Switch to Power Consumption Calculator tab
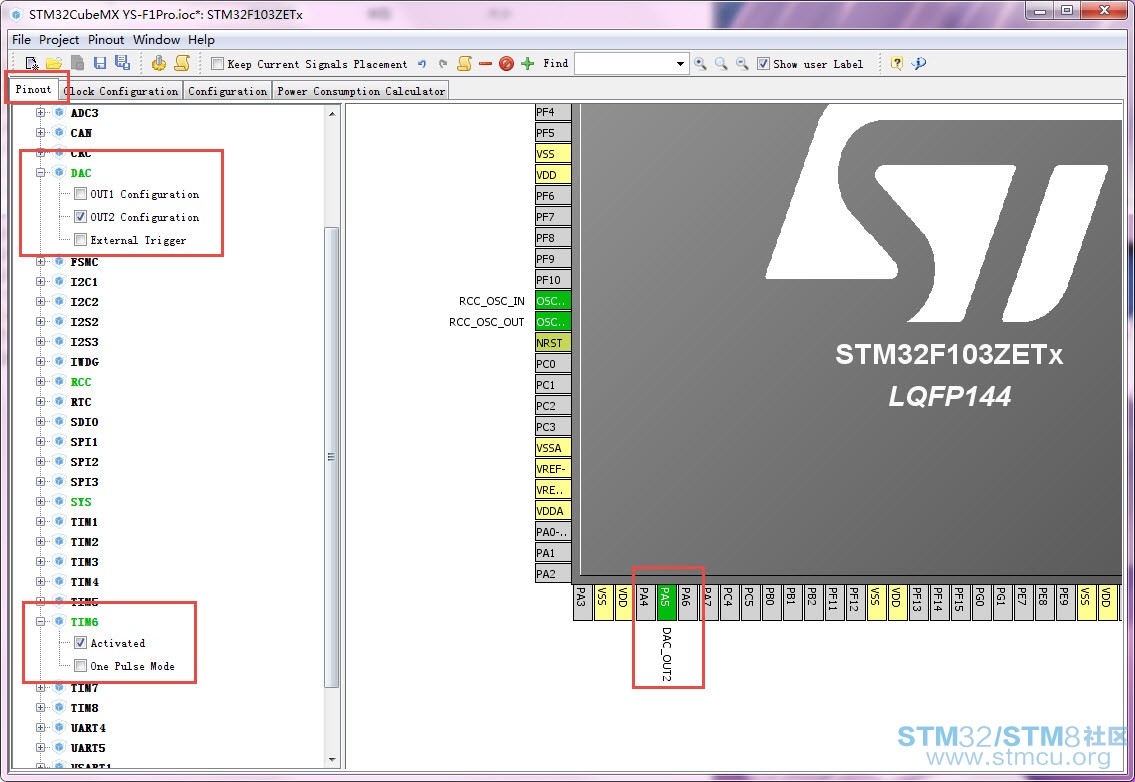Image resolution: width=1135 pixels, height=782 pixels. pyautogui.click(x=360, y=91)
